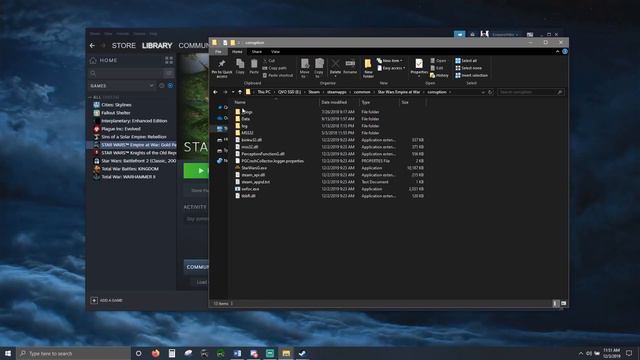This screenshot has height=360, width=640.
Task: Open the Easy access dropdown
Action: [x=391, y=68]
